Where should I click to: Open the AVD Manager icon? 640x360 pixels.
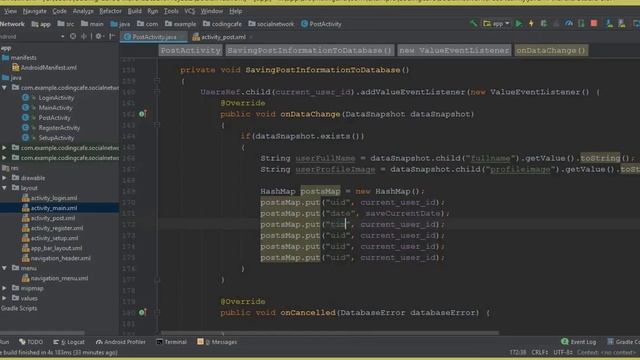click(609, 24)
